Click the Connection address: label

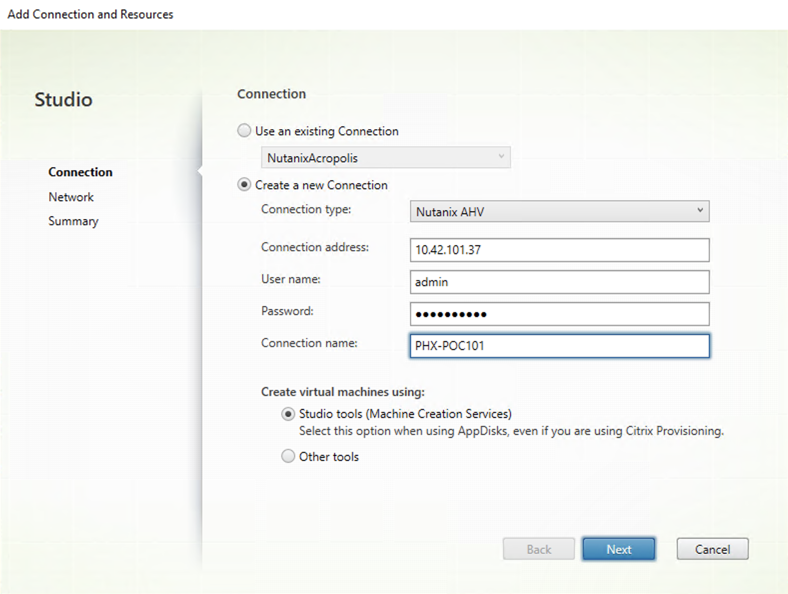[315, 247]
